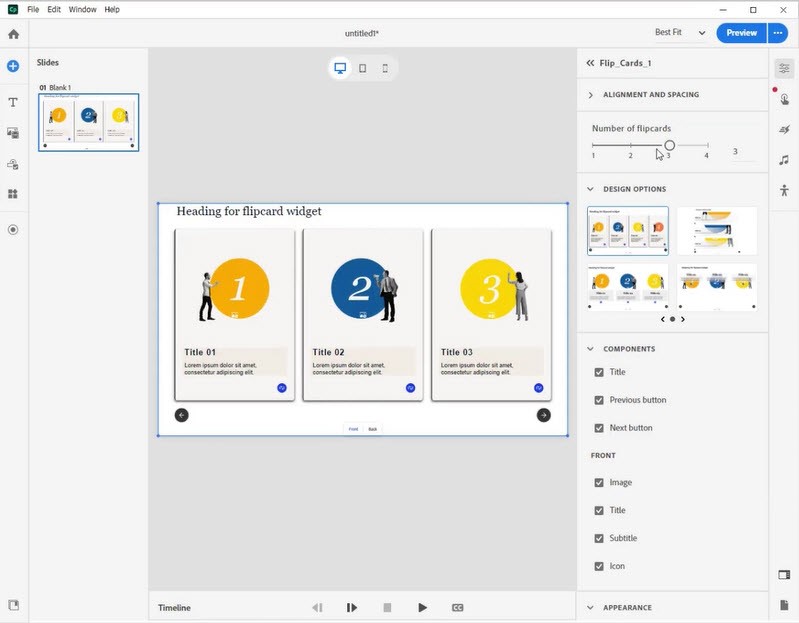Switch to tablet device view
Screen dimensions: 799x623
(x=362, y=68)
